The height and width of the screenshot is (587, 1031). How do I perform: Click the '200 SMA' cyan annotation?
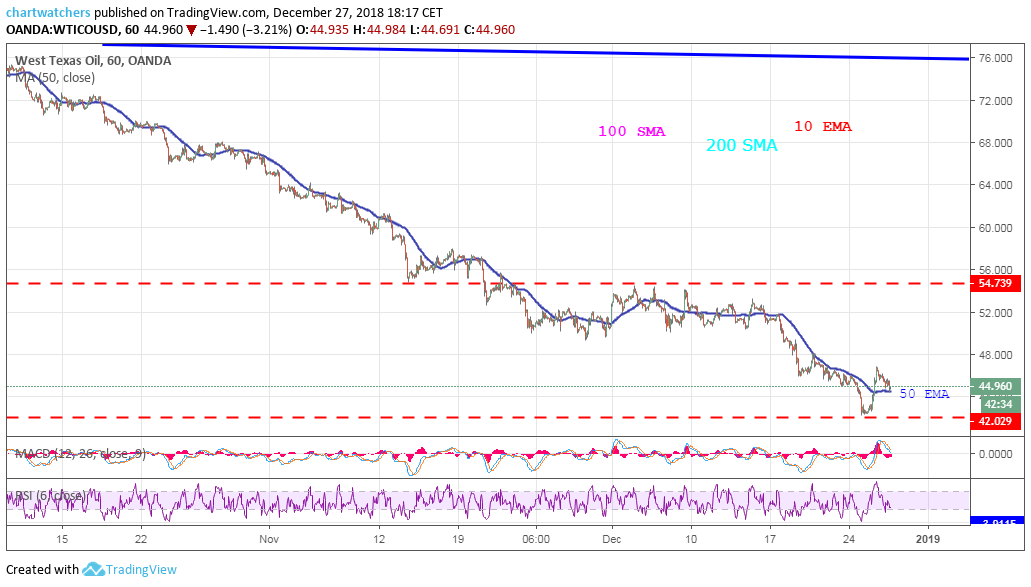tap(742, 145)
